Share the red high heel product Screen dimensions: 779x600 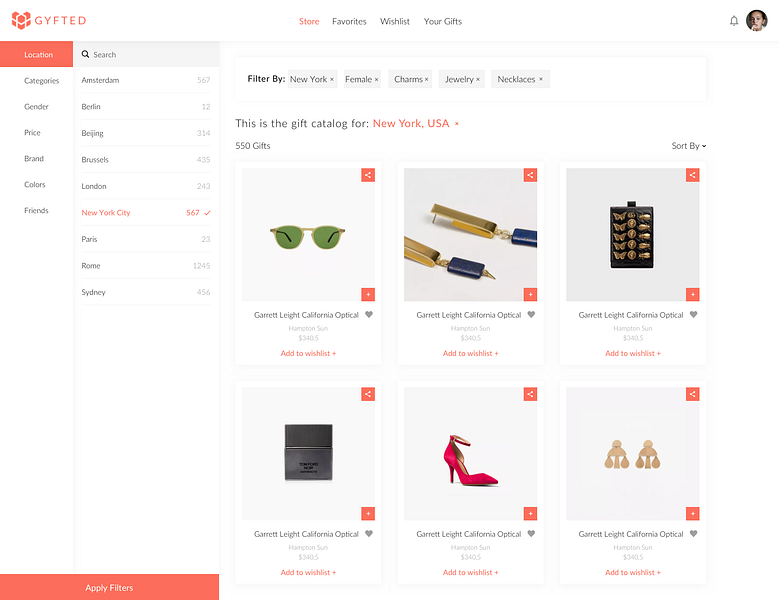(531, 394)
